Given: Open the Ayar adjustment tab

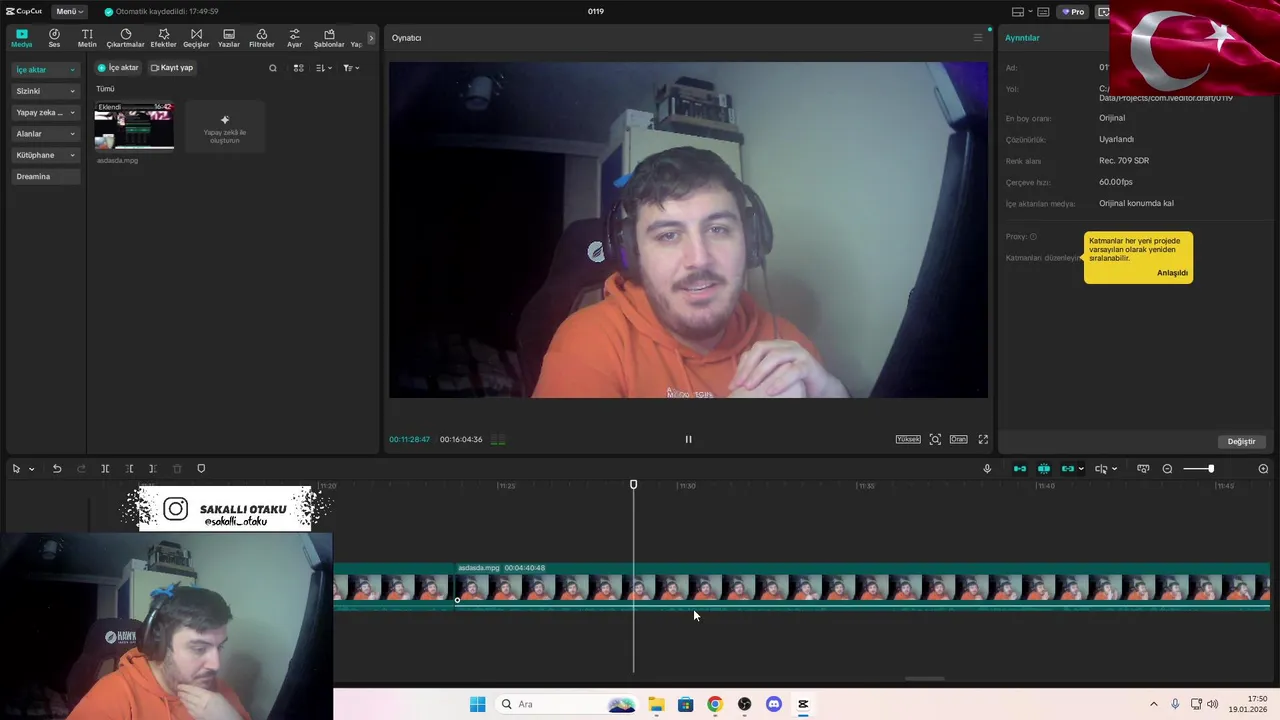Looking at the screenshot, I should tap(294, 38).
